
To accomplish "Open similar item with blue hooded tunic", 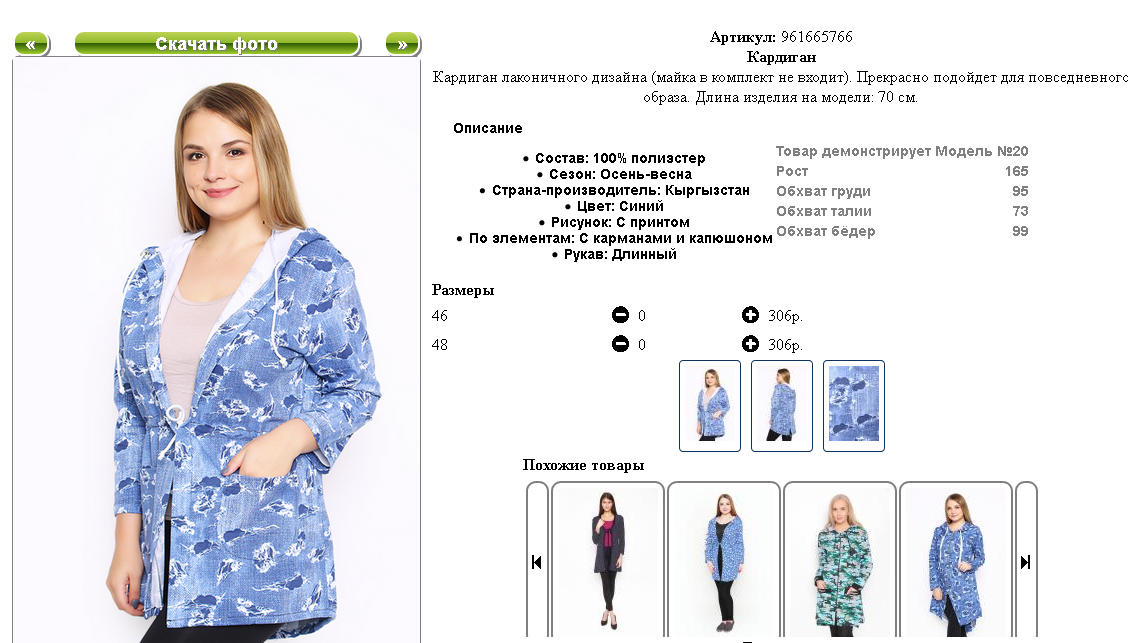I will click(956, 560).
